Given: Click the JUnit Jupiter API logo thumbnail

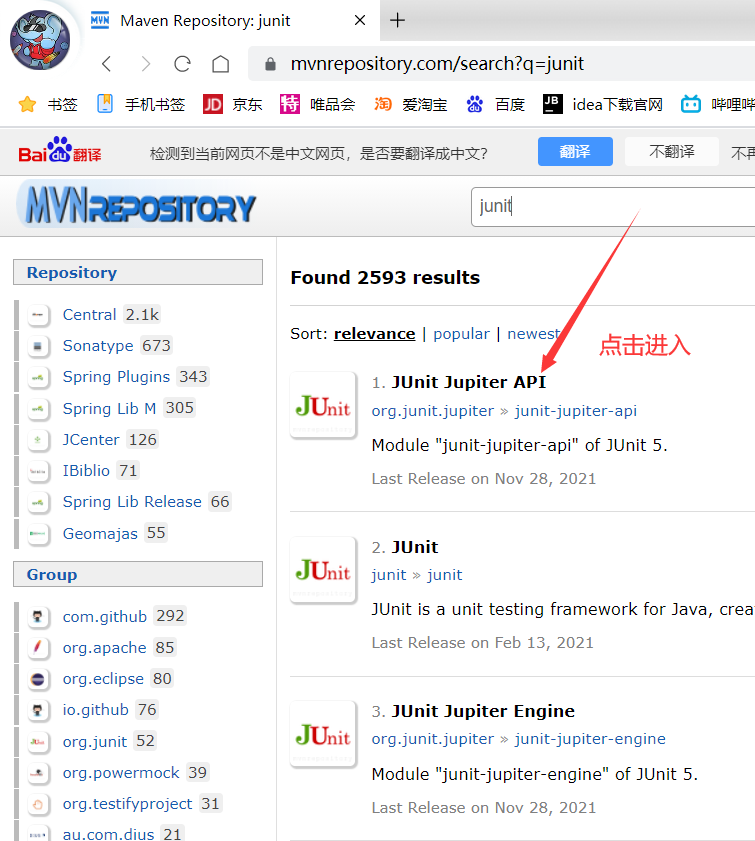Looking at the screenshot, I should click(x=323, y=405).
